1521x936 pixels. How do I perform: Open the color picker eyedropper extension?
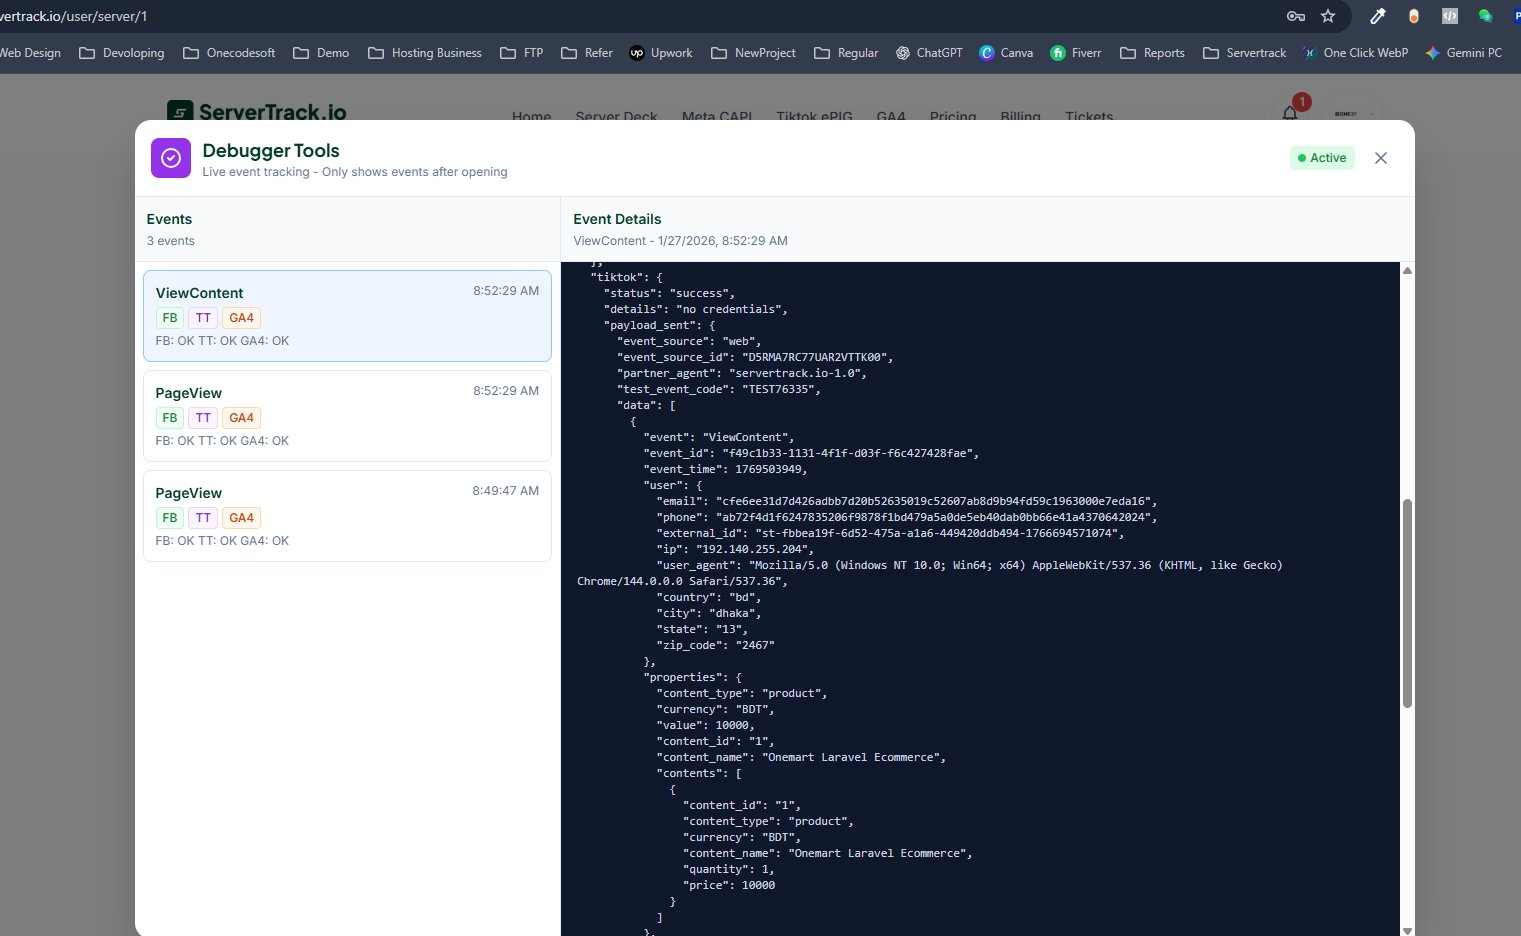click(x=1378, y=16)
